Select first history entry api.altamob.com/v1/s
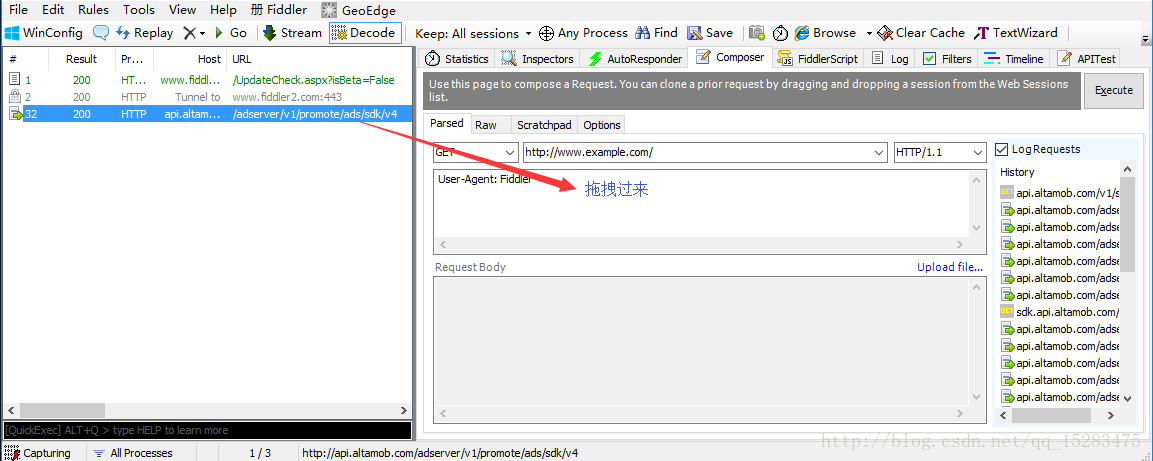This screenshot has width=1153, height=461. pos(1059,193)
